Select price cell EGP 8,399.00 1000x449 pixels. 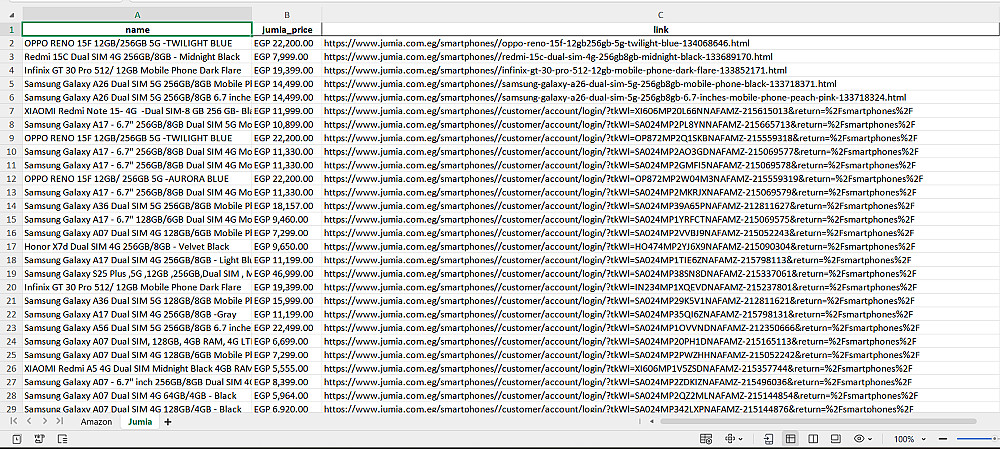[287, 381]
